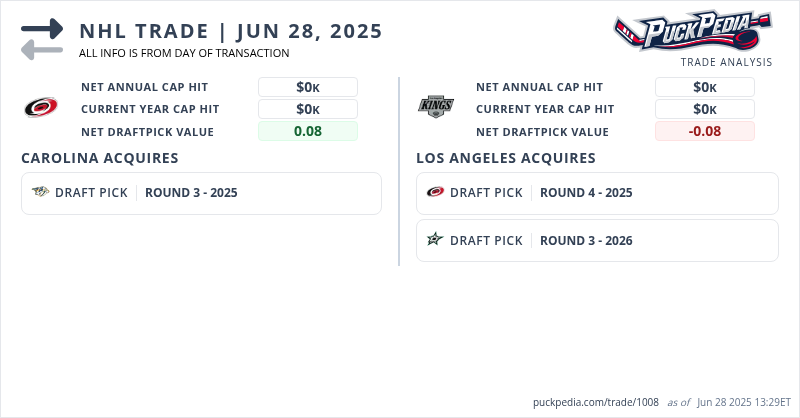Click the Los Angeles Kings team logo

(x=436, y=106)
